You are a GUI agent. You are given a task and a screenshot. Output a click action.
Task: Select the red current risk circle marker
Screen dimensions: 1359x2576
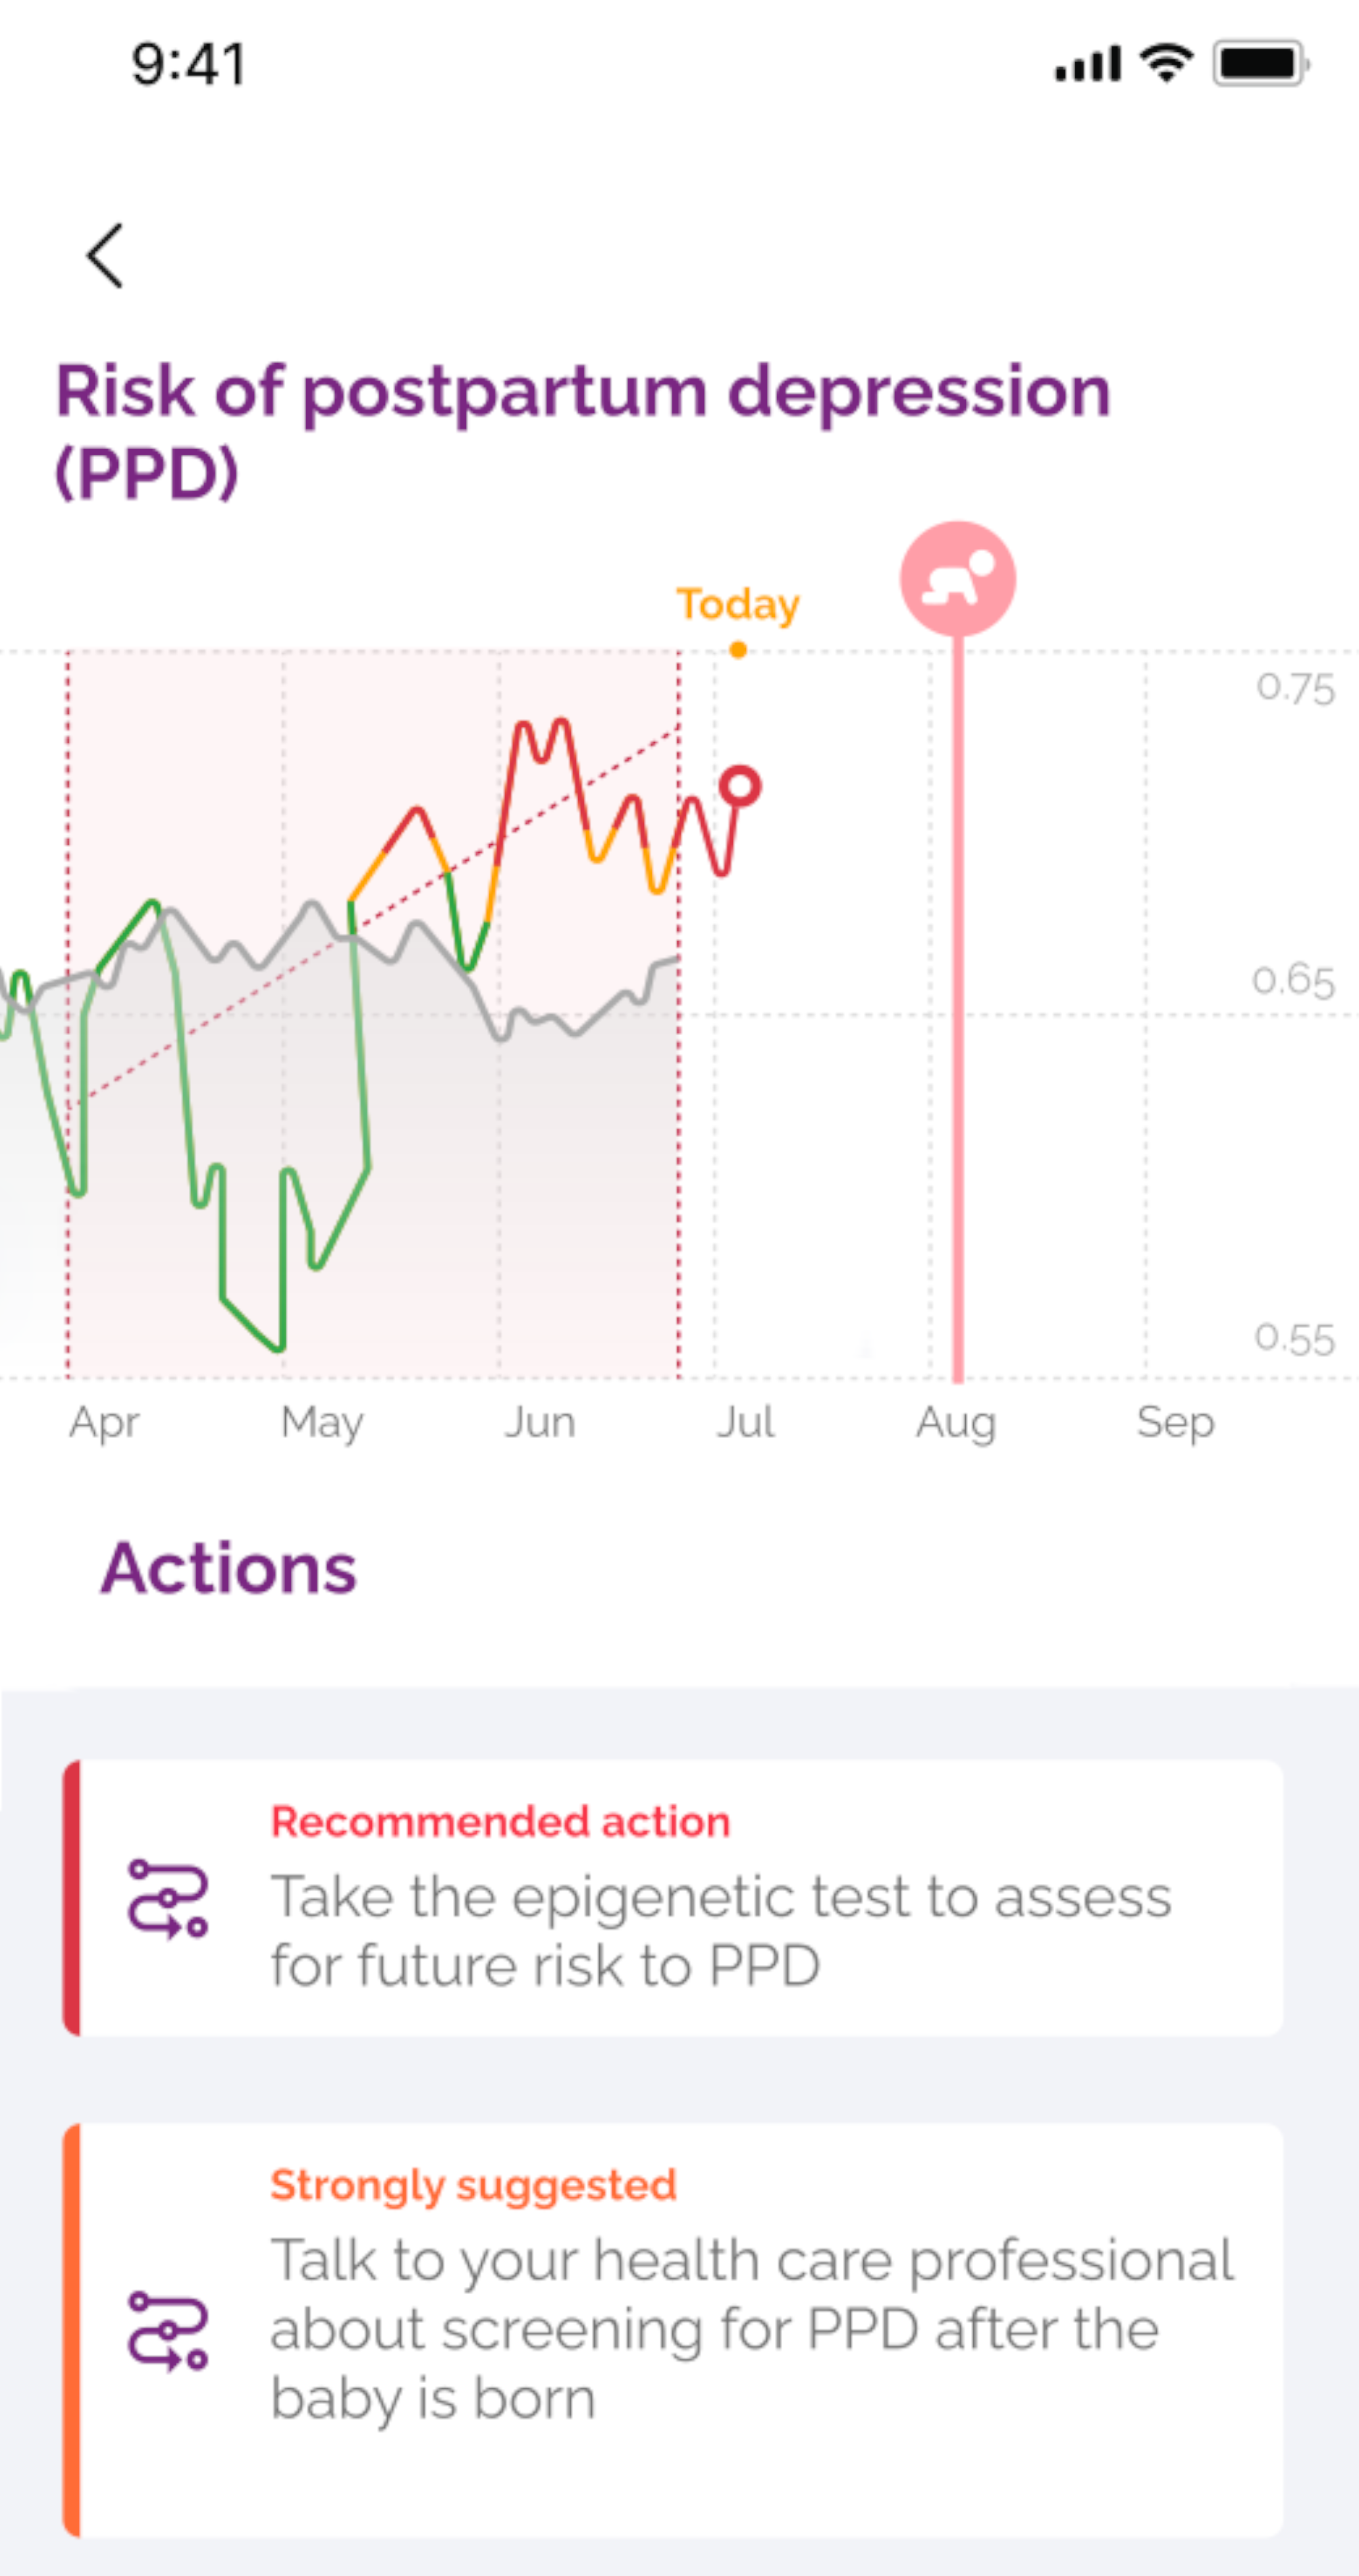pyautogui.click(x=740, y=786)
